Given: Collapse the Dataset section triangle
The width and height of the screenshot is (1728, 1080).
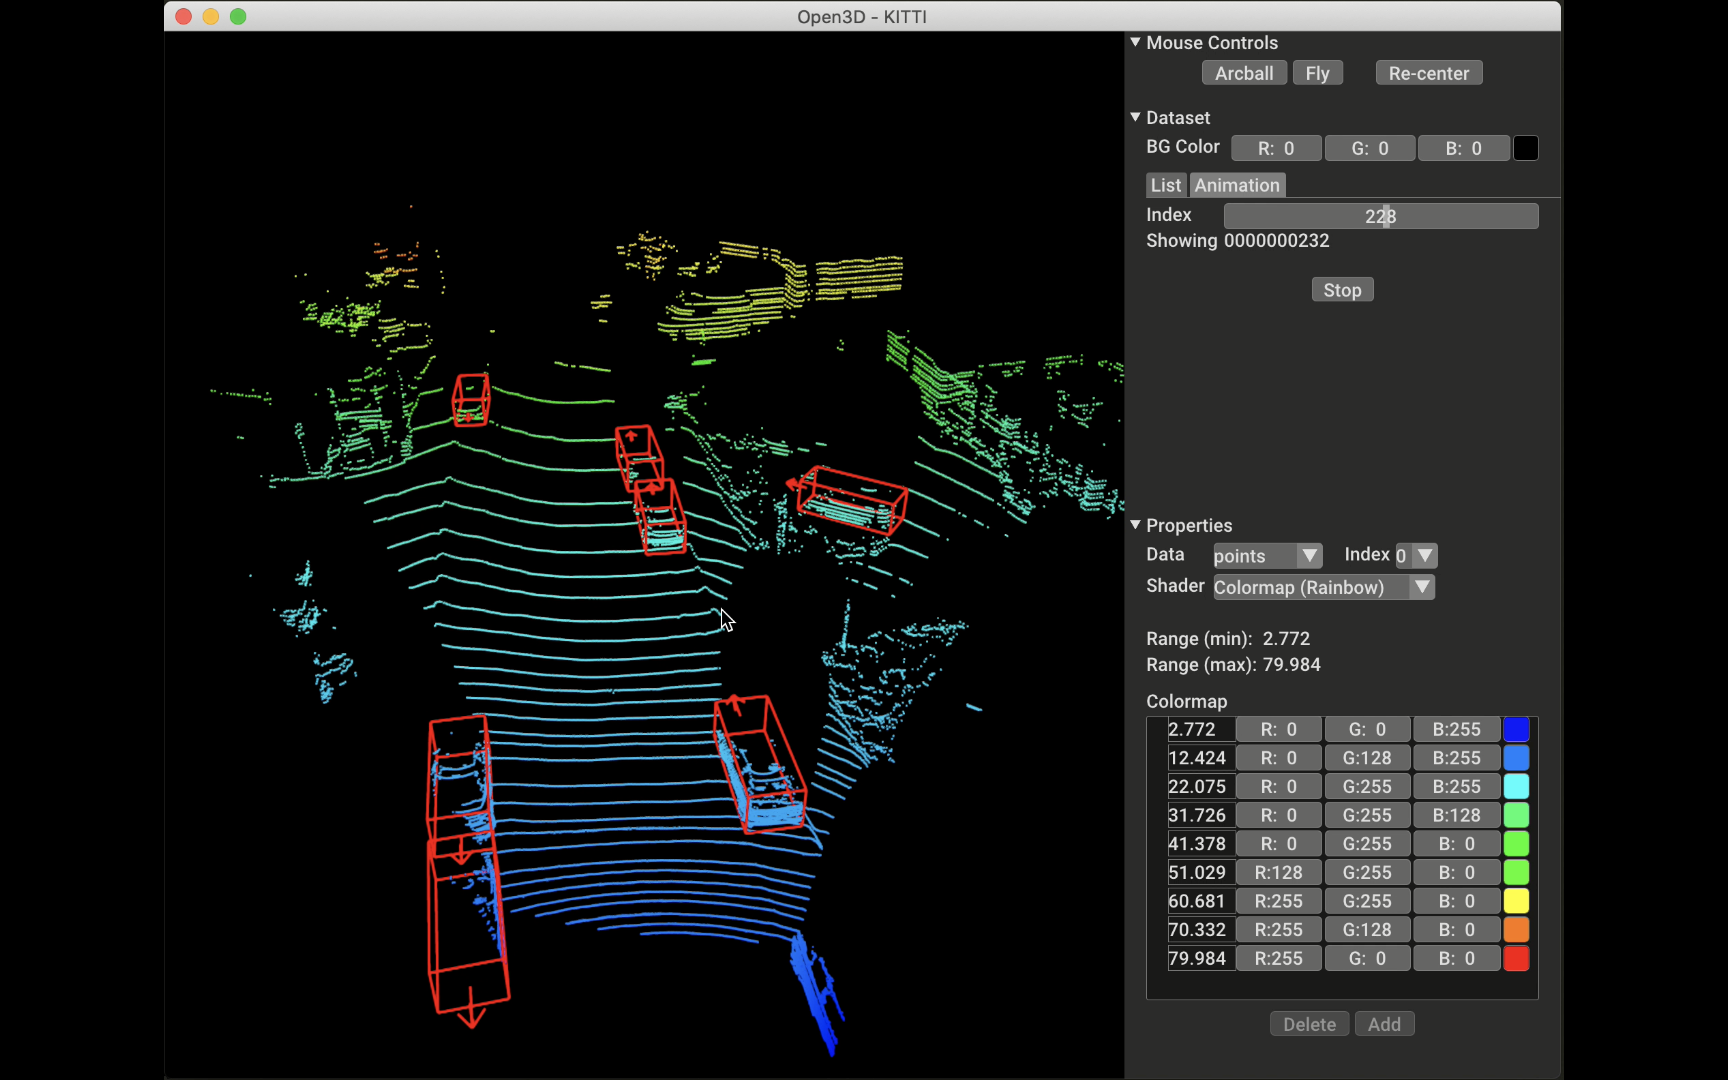Looking at the screenshot, I should tap(1135, 118).
